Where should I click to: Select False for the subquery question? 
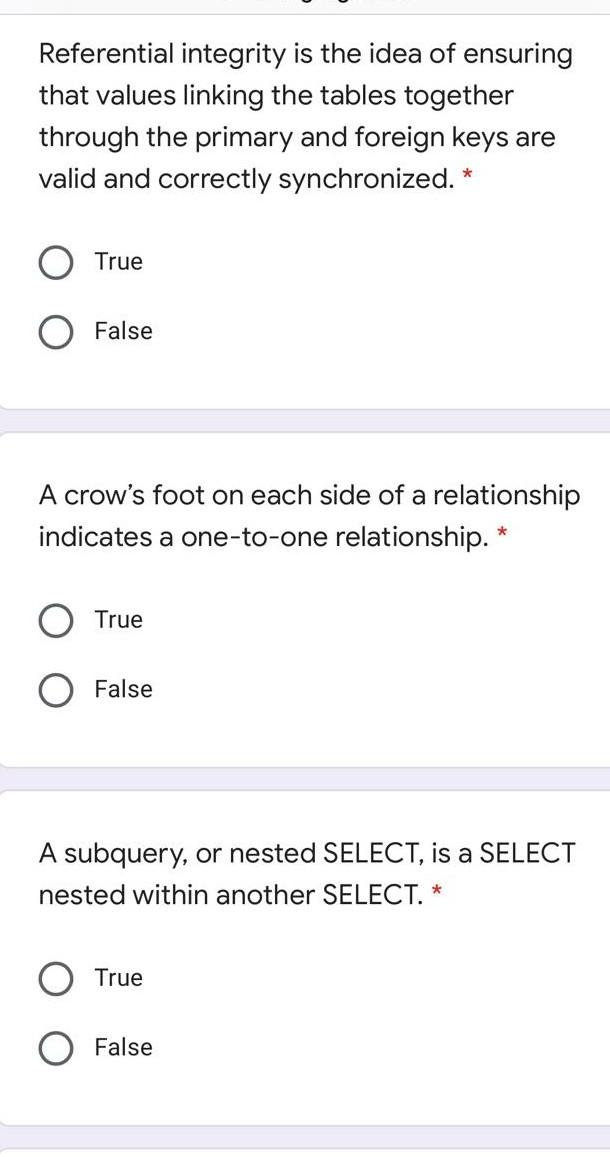pyautogui.click(x=57, y=1047)
